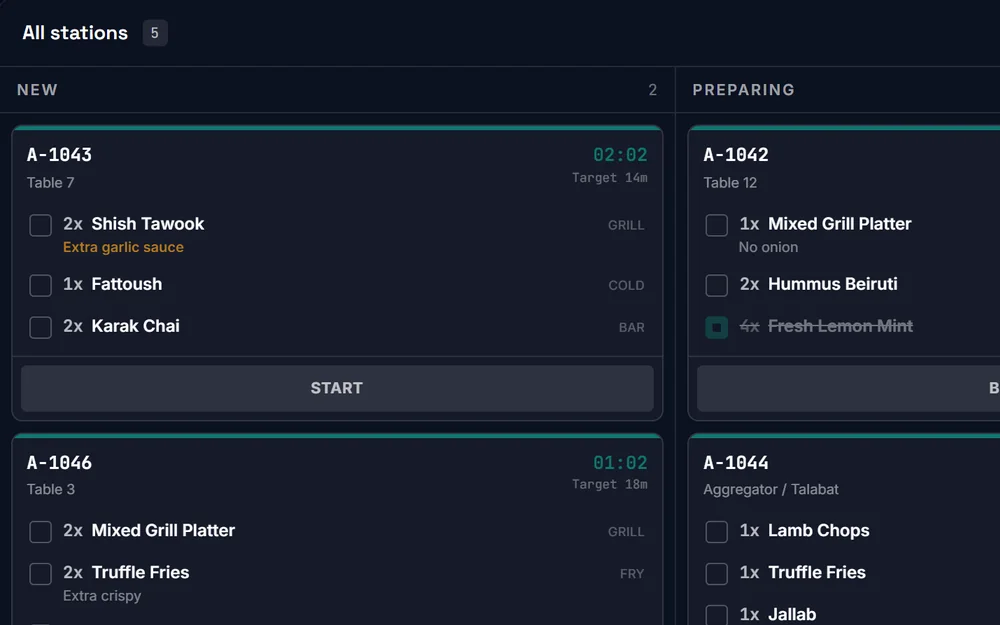Viewport: 1000px width, 625px height.
Task: Tick Hummus Beiruti checkbox
Action: coord(716,285)
